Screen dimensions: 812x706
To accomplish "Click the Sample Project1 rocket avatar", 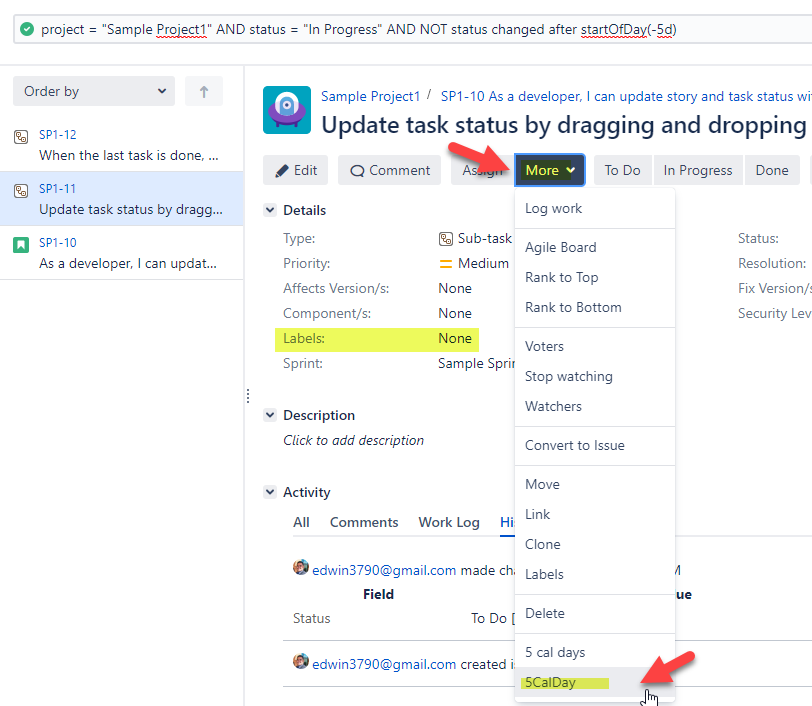I will [x=287, y=110].
